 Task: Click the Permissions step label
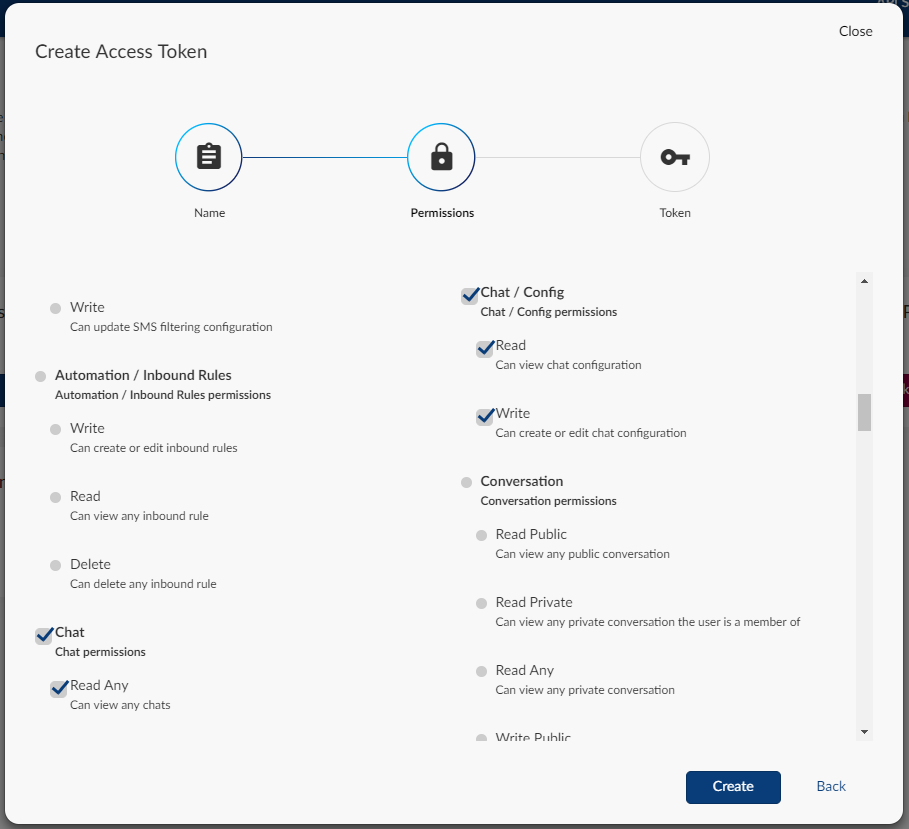pyautogui.click(x=442, y=213)
